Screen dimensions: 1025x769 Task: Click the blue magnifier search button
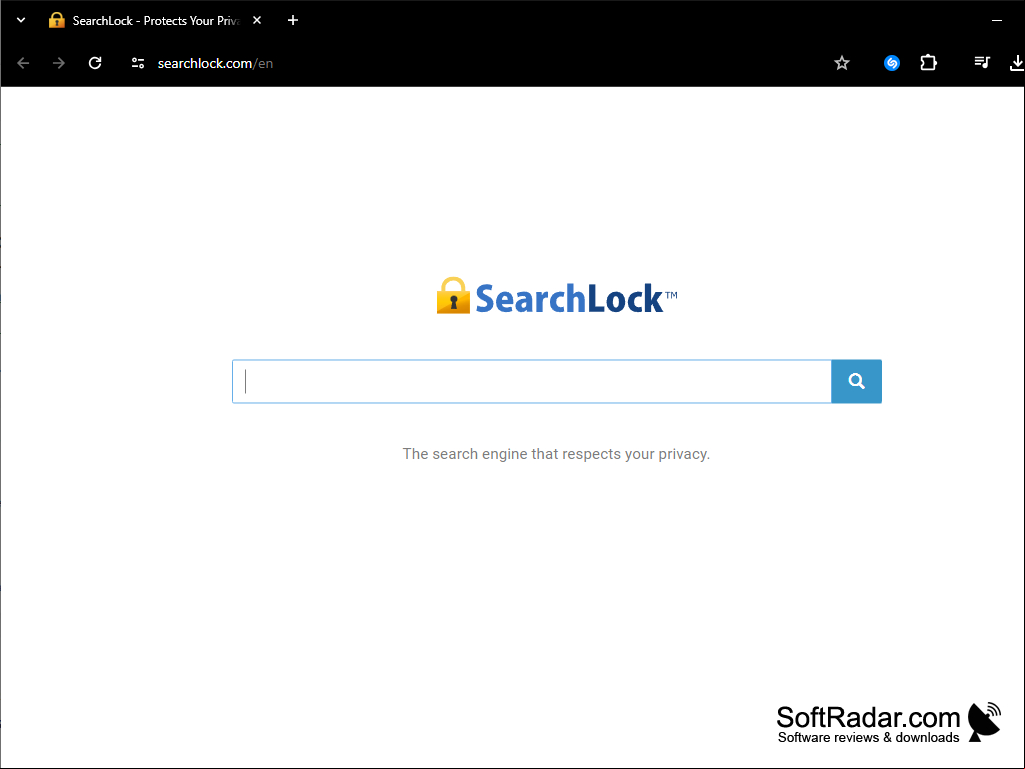click(856, 381)
